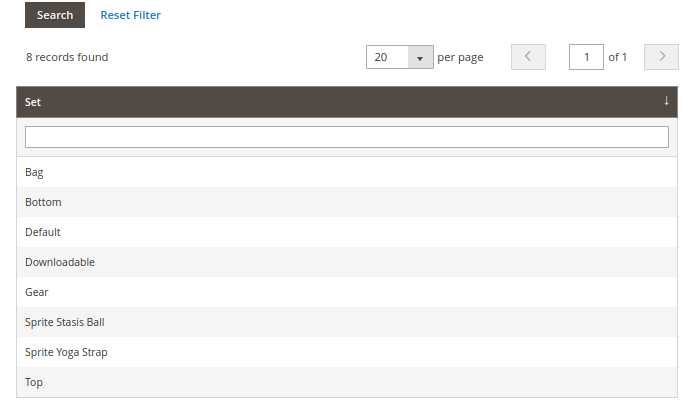Select the Gear attribute set row

click(x=37, y=292)
